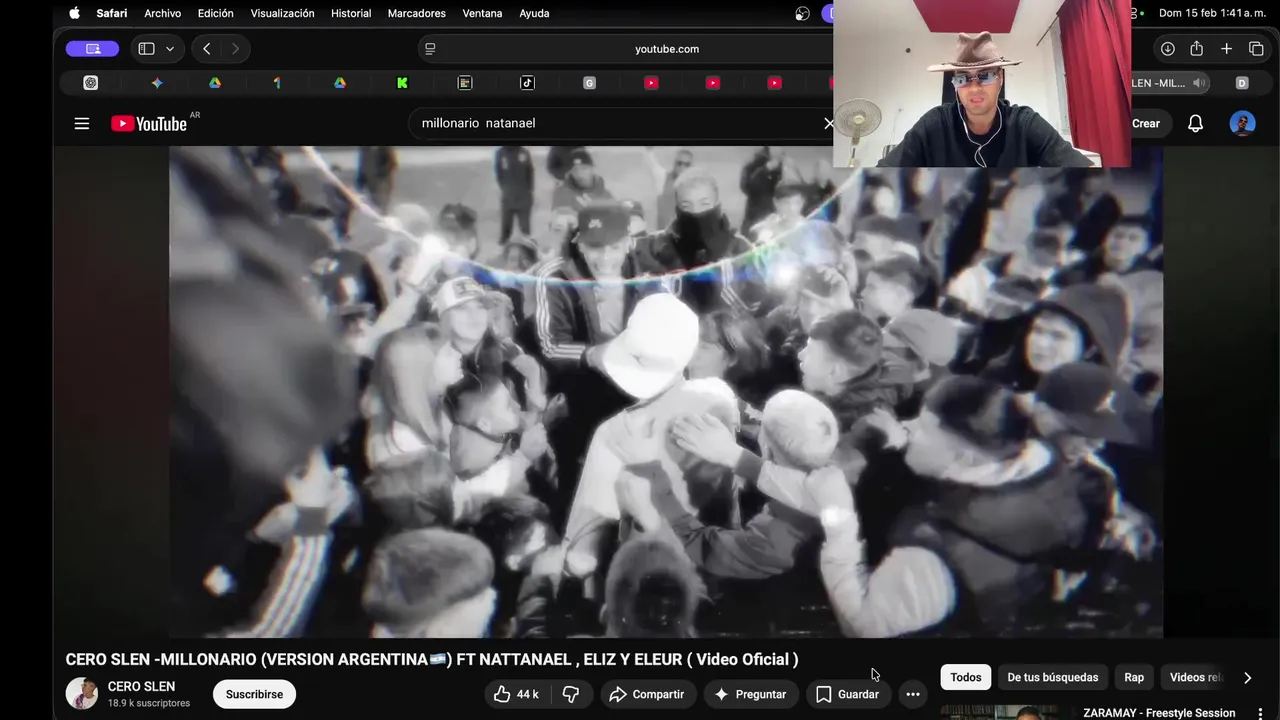Open a new tab with plus button
Screen dimensions: 1280x720
1226,48
